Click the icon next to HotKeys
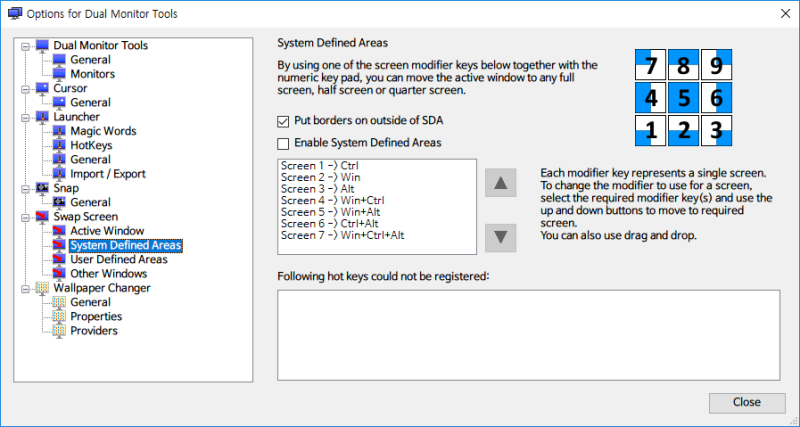Viewport: 800px width, 427px height. [59, 145]
